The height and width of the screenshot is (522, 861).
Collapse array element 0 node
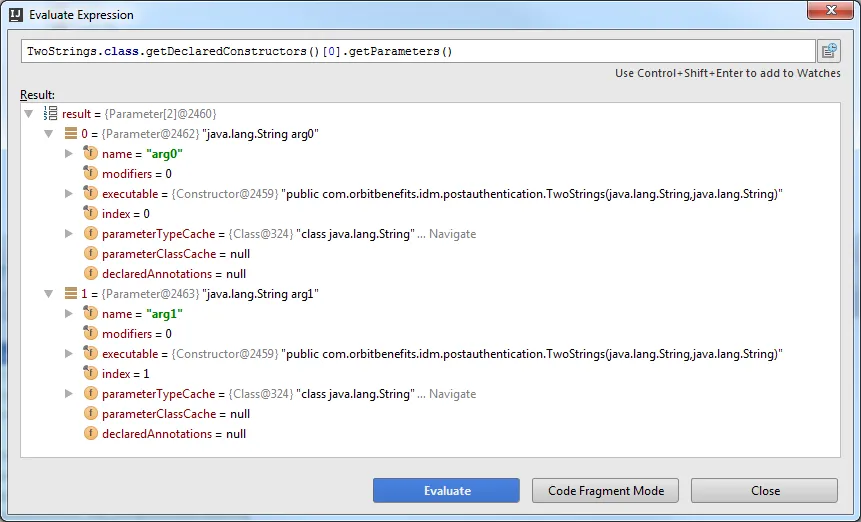tap(49, 134)
